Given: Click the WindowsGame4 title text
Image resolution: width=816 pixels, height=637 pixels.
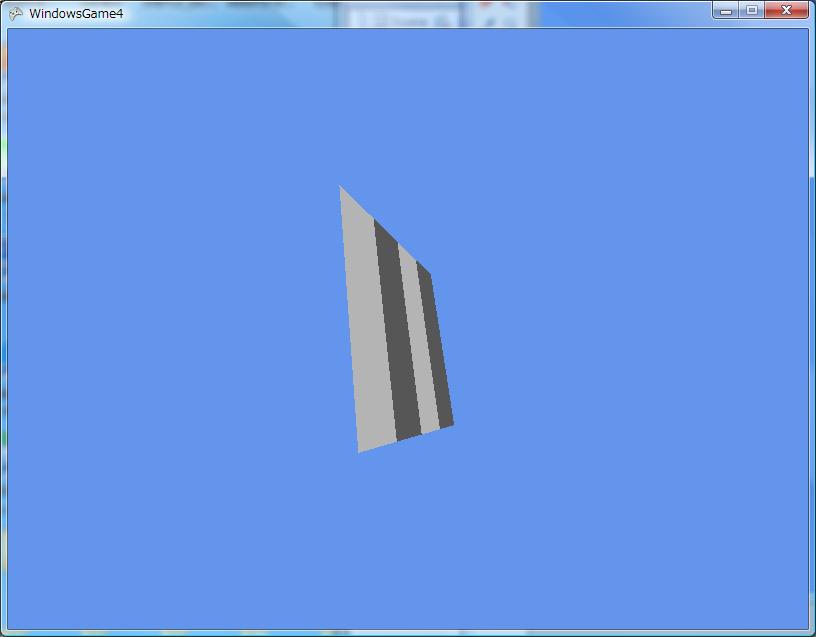Looking at the screenshot, I should click(x=76, y=14).
